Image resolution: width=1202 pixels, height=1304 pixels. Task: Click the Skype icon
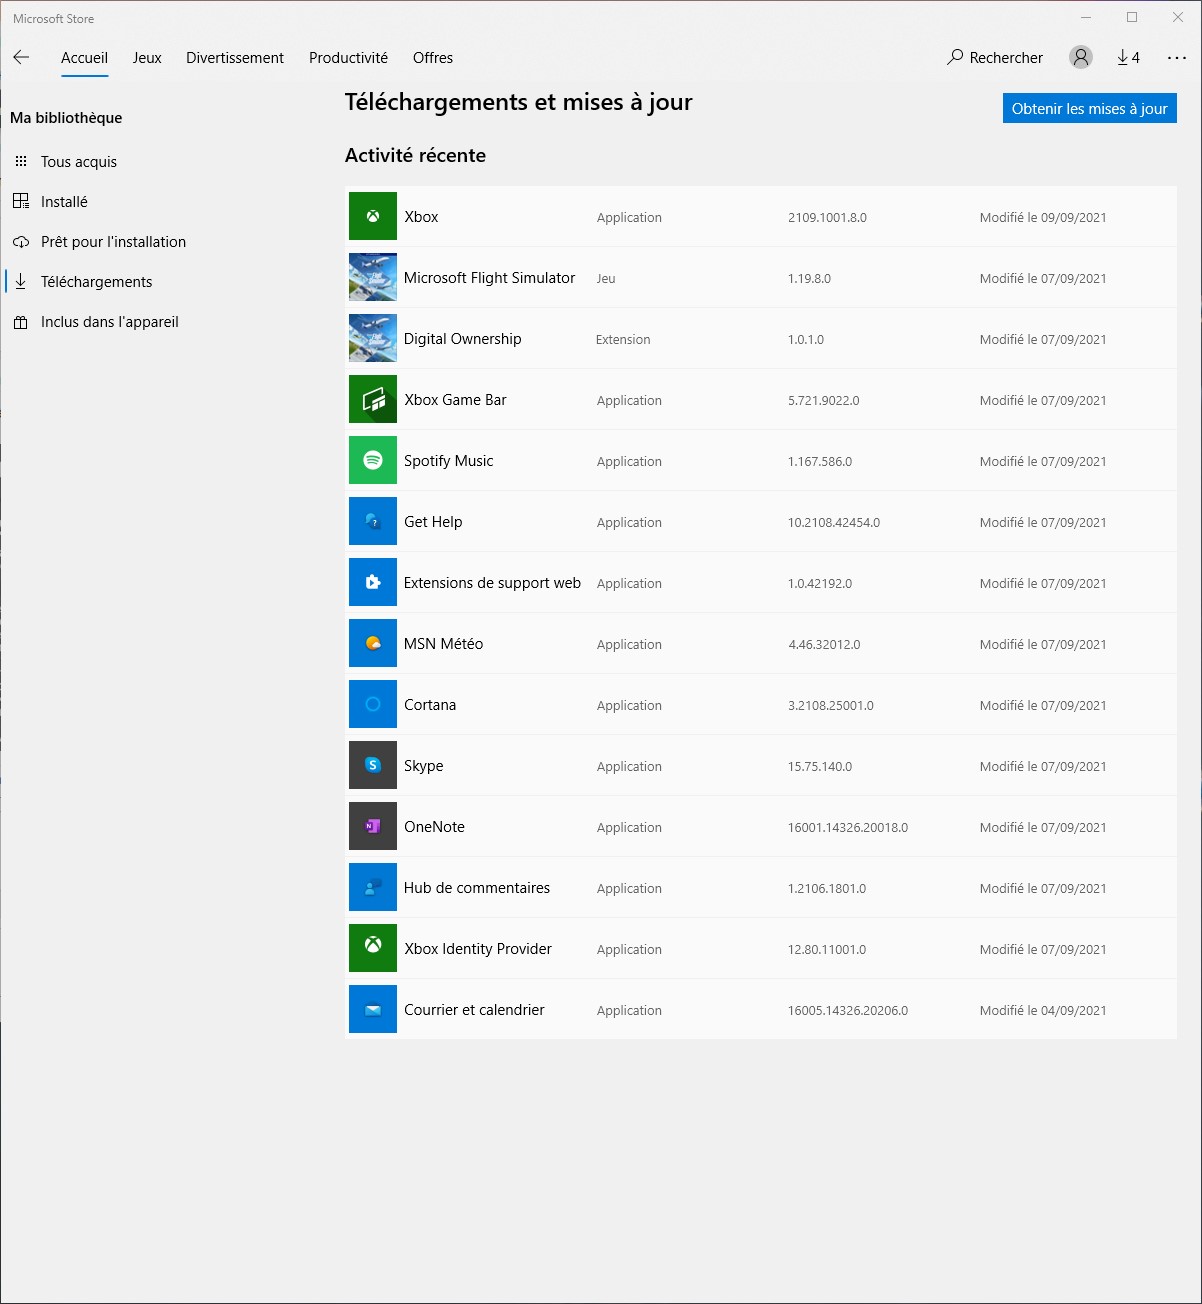373,765
